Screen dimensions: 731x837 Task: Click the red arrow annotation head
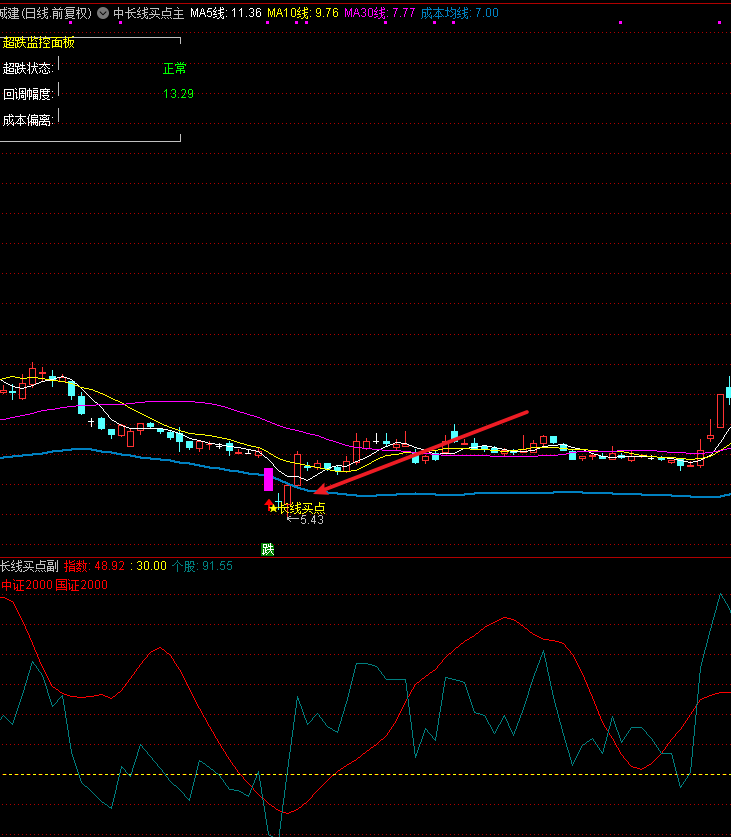(x=318, y=490)
